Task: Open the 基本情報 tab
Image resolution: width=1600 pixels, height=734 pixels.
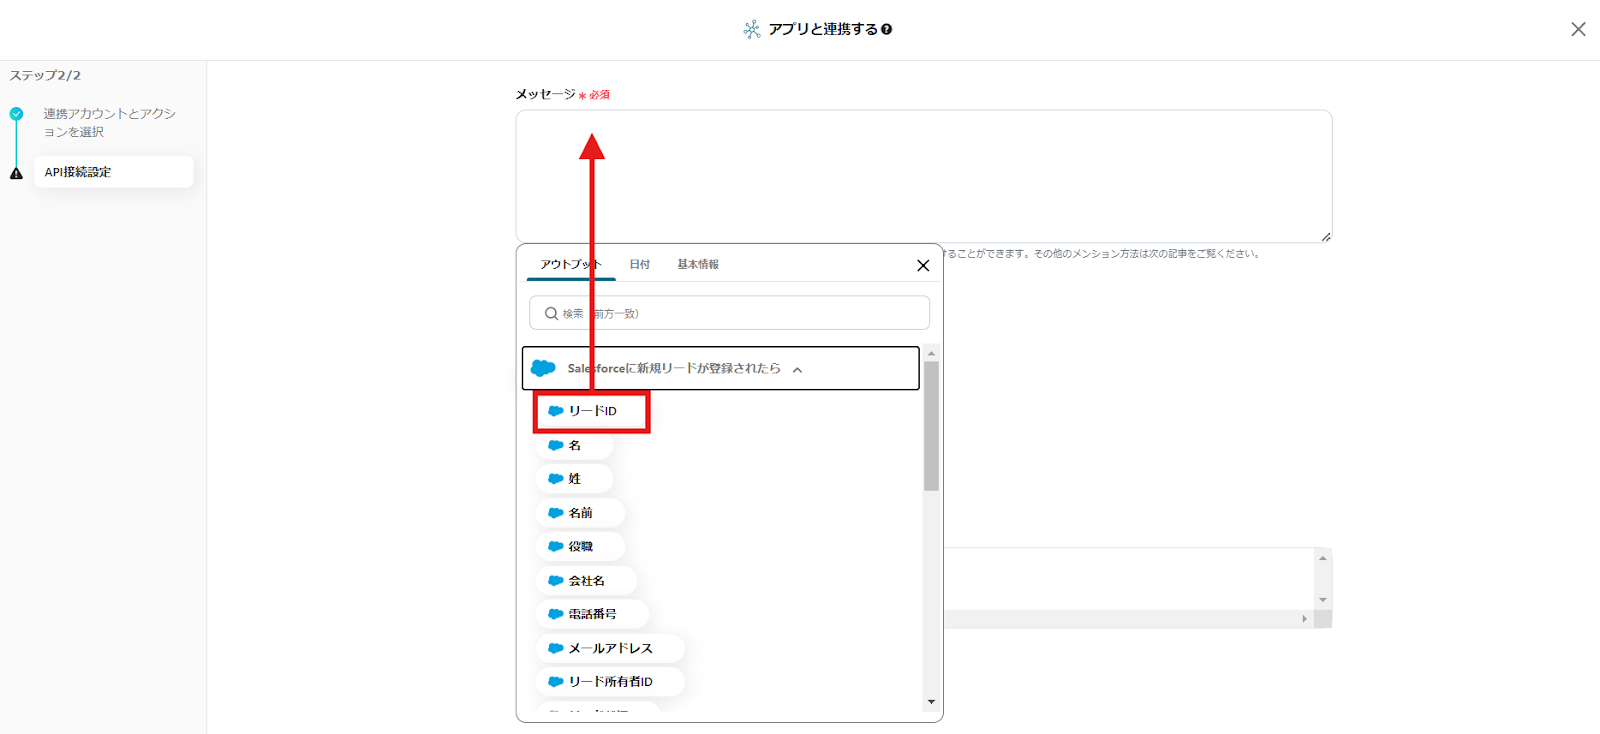Action: pyautogui.click(x=698, y=264)
